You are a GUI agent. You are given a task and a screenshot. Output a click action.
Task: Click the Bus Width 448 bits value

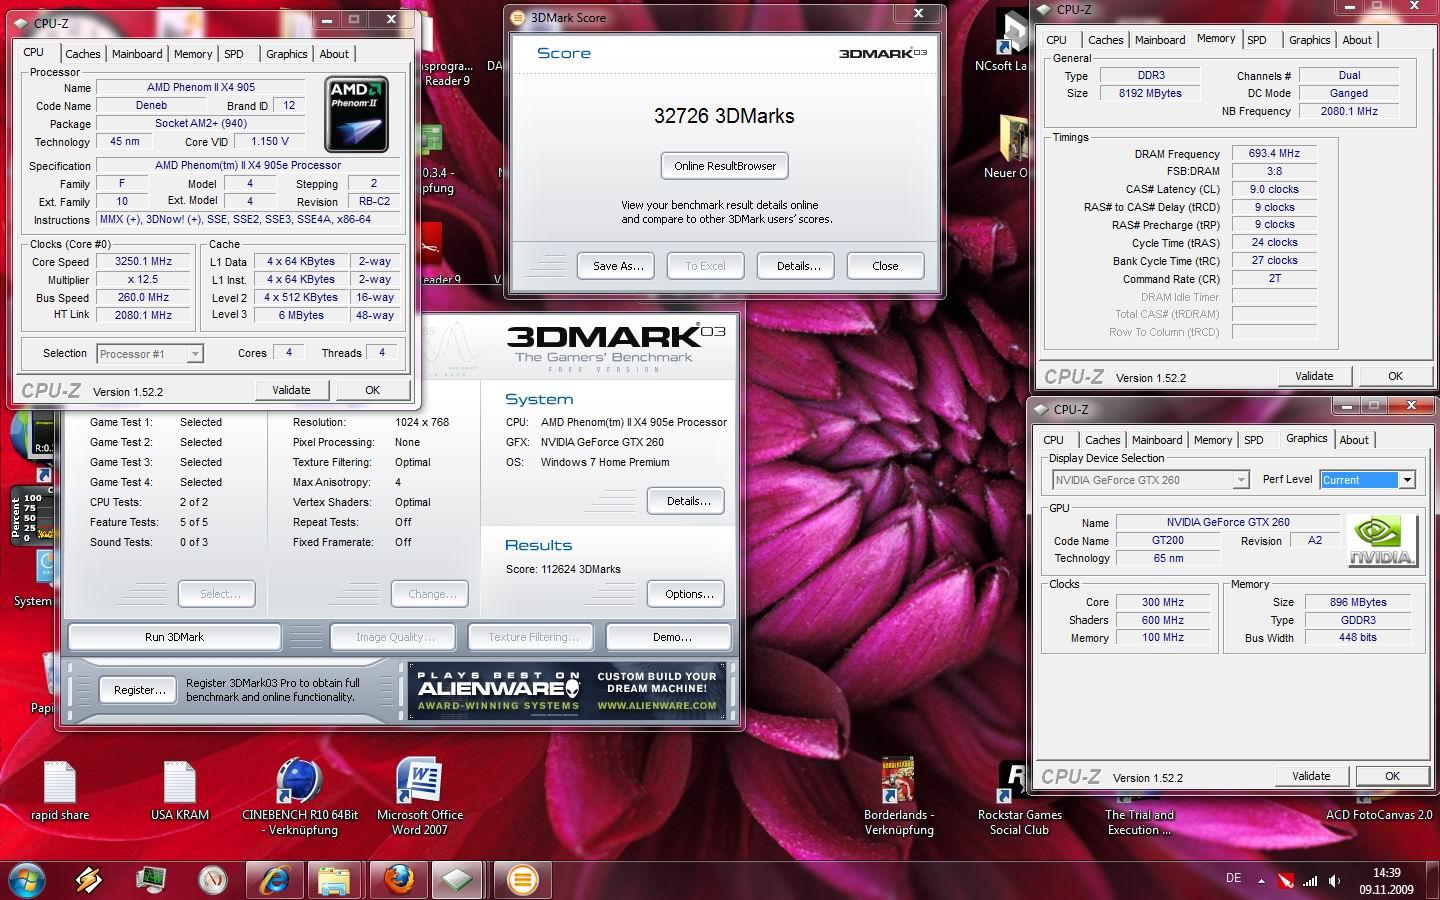1357,637
